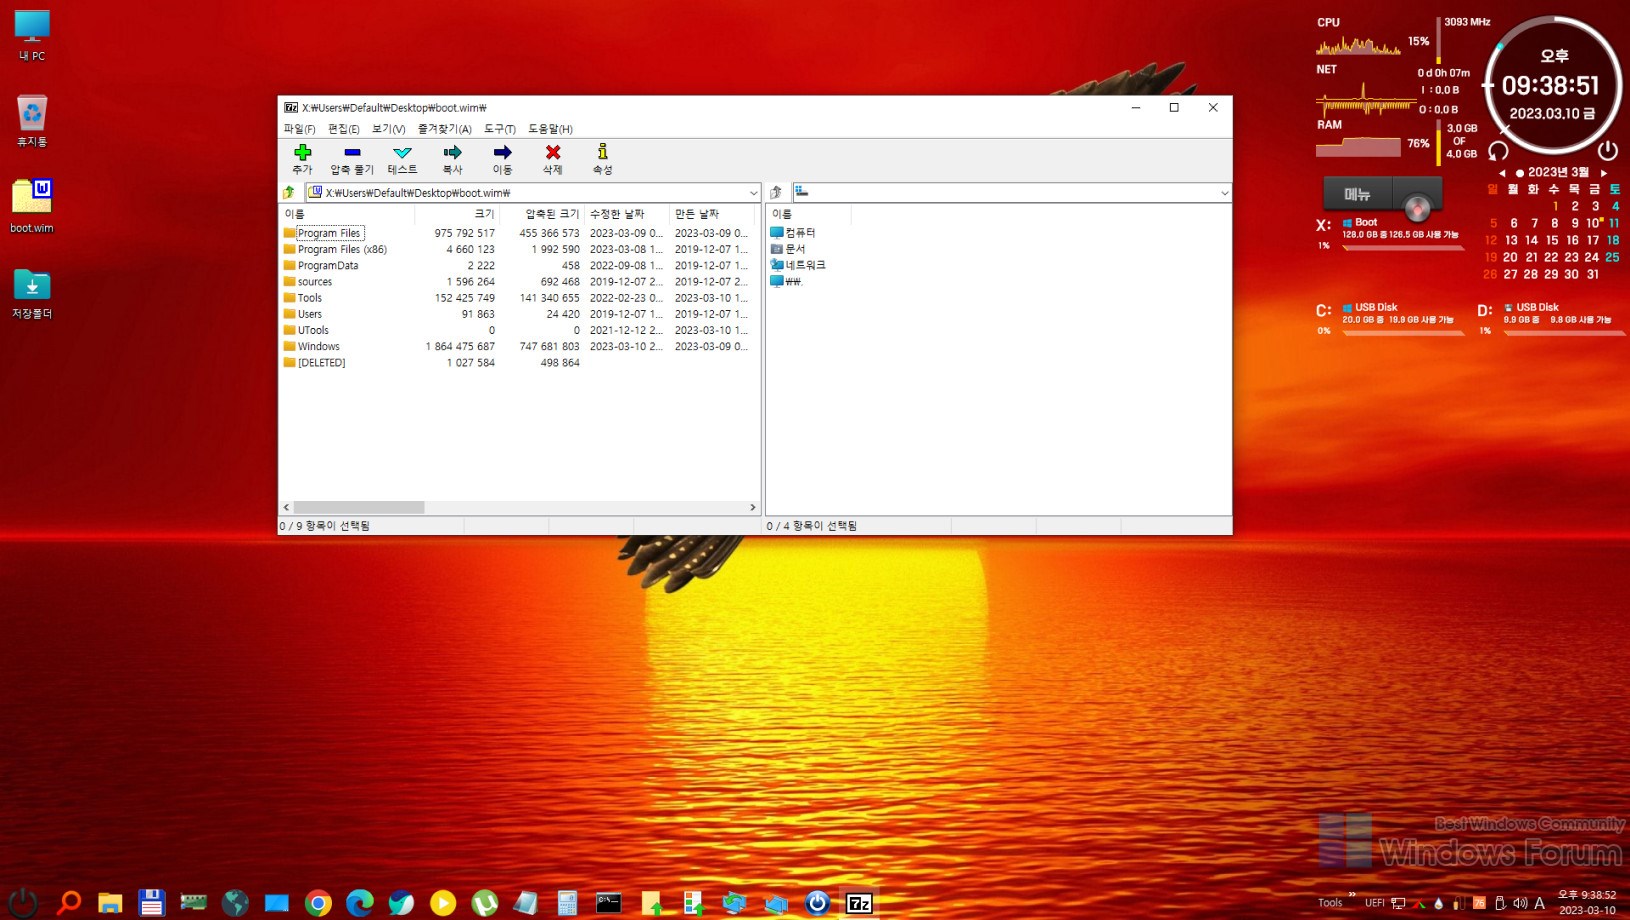Viewport: 1630px width, 920px height.
Task: Click the 속성 (Properties) info icon
Action: [602, 152]
